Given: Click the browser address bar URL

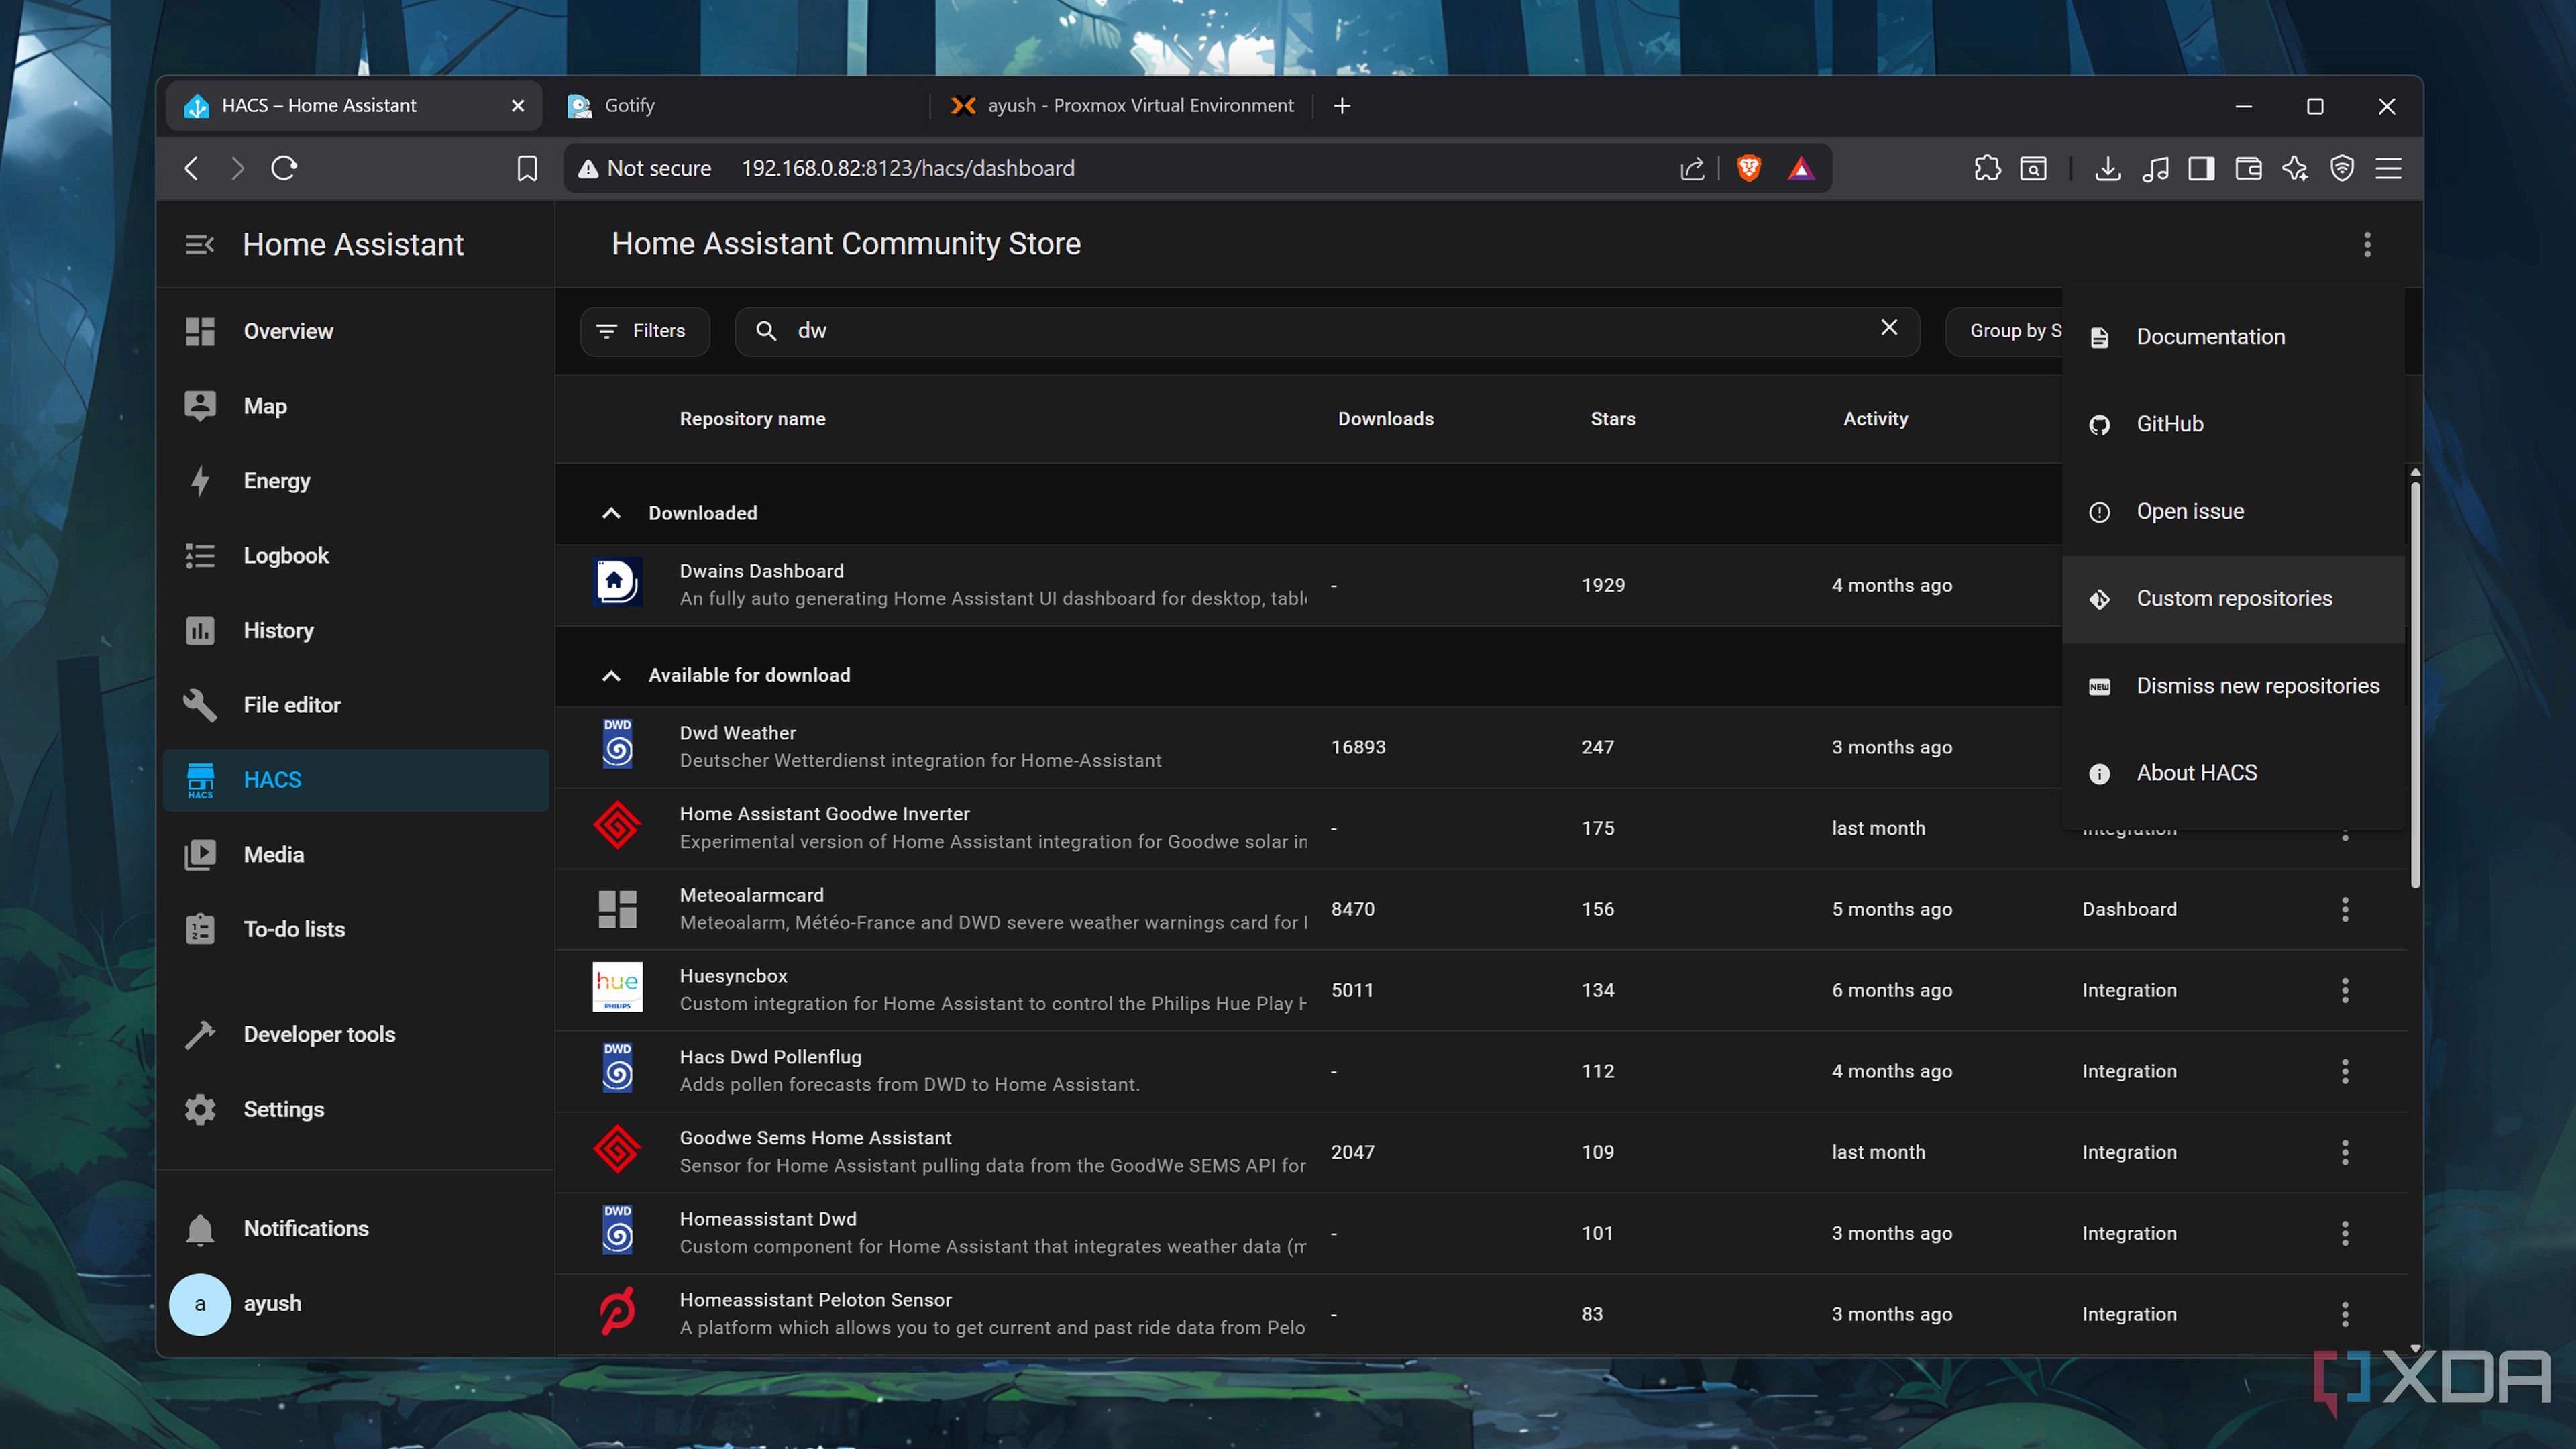Looking at the screenshot, I should pos(908,169).
